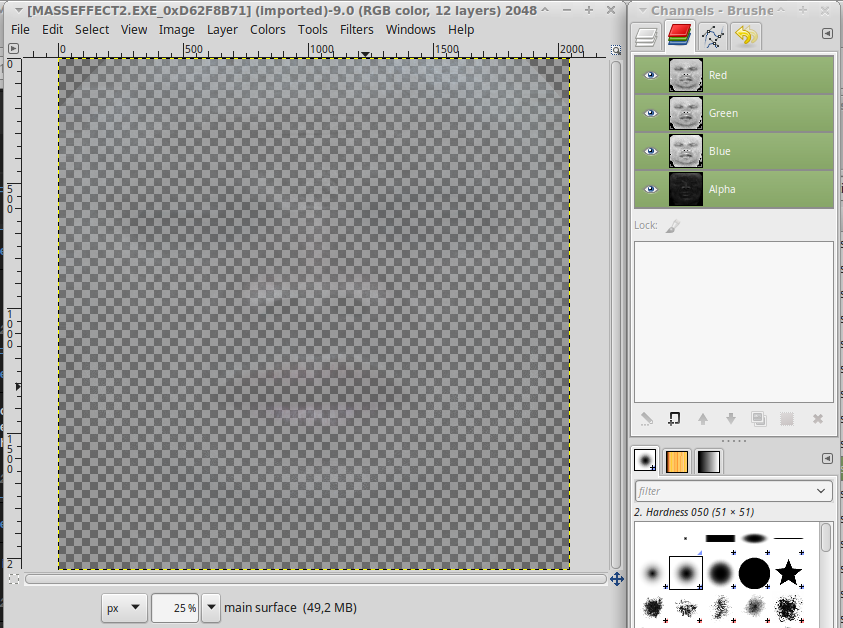Click the edit channel attributes icon
Viewport: 843px width, 628px height.
pos(647,419)
